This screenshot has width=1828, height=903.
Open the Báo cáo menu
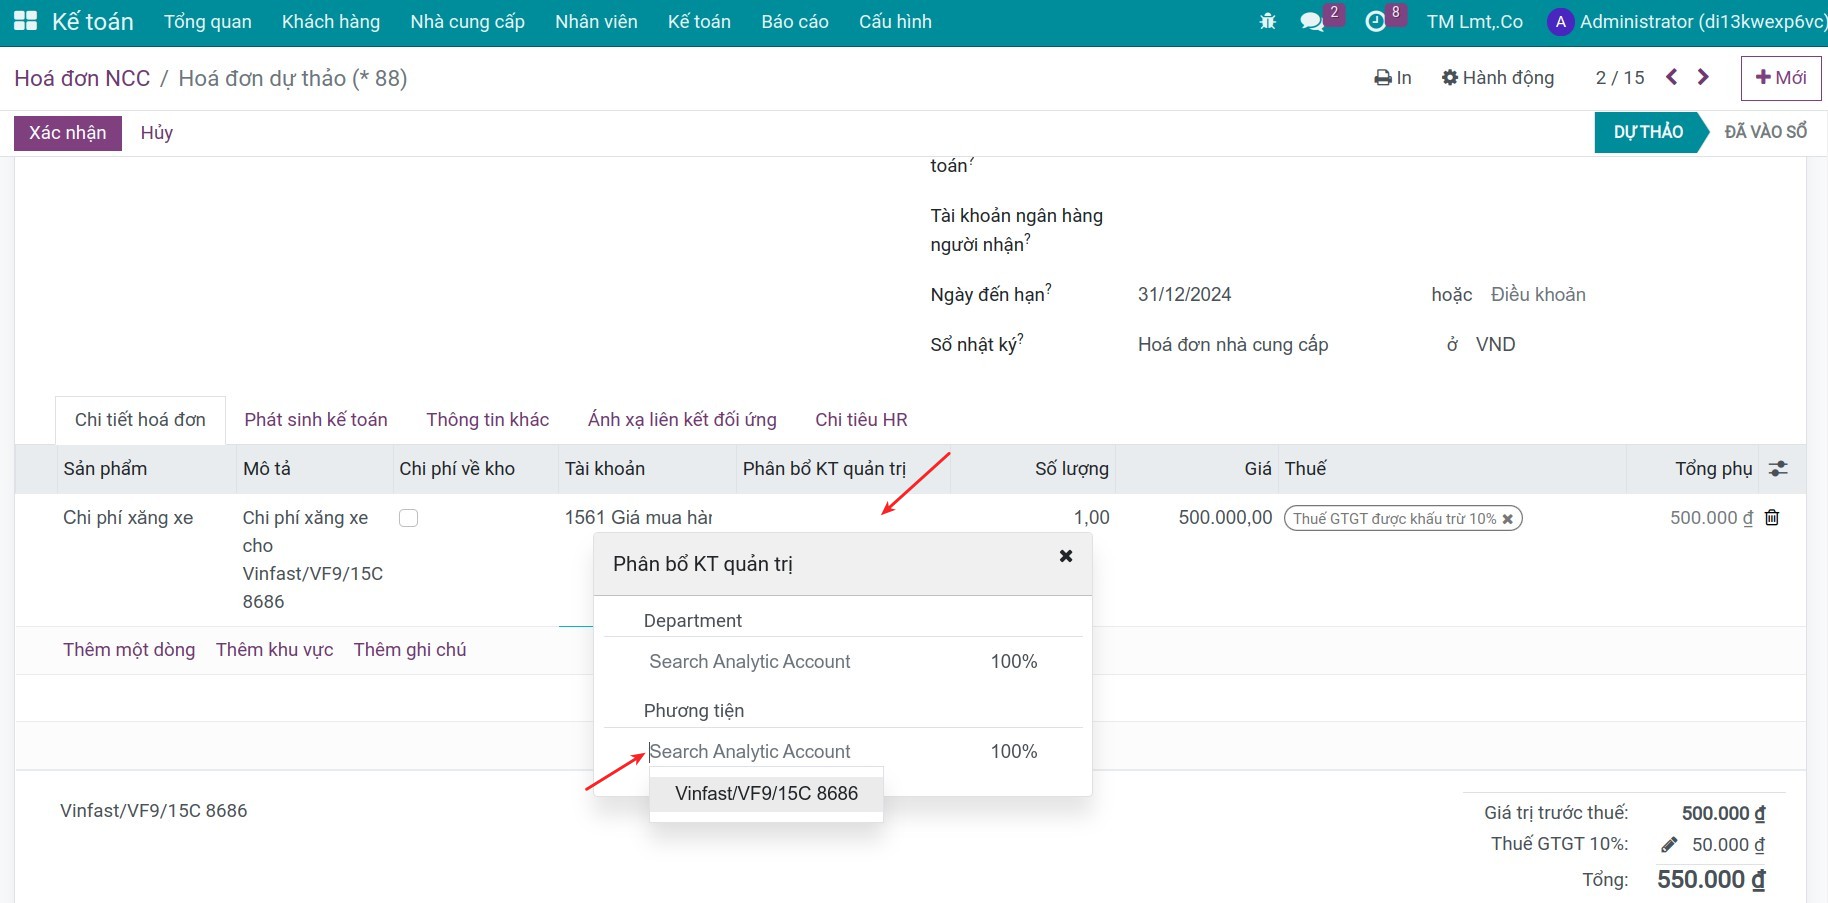(x=795, y=21)
